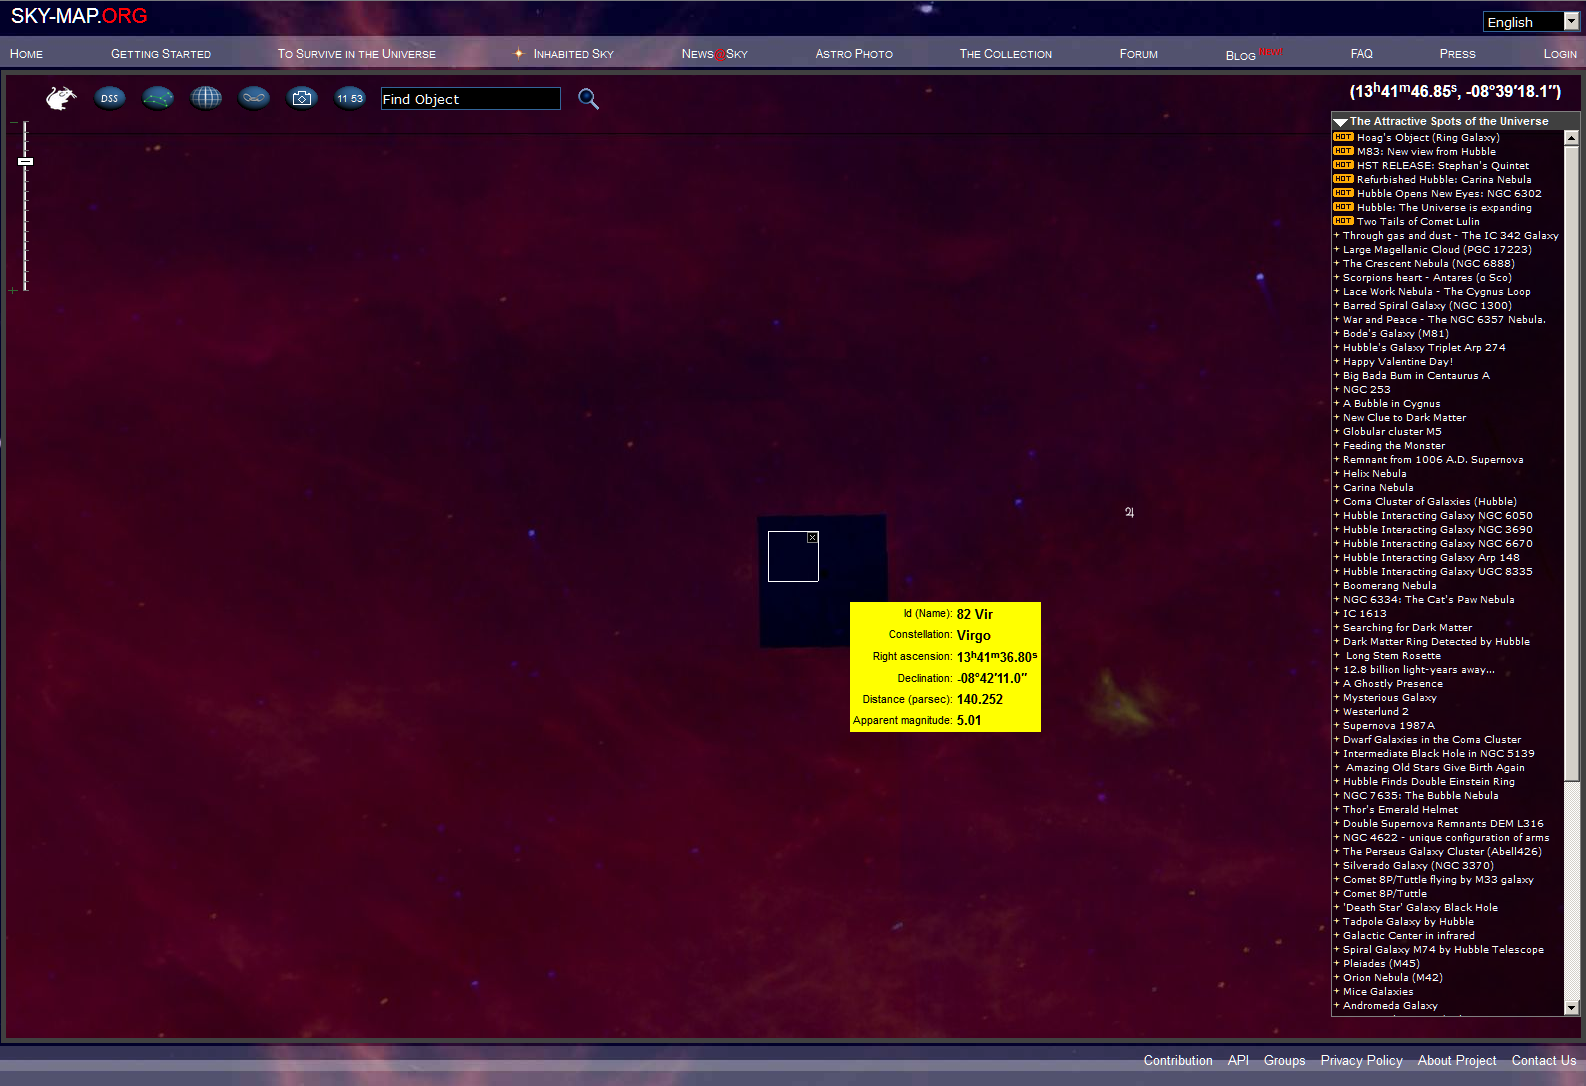
Task: Open the About Project footer link
Action: pyautogui.click(x=1457, y=1061)
